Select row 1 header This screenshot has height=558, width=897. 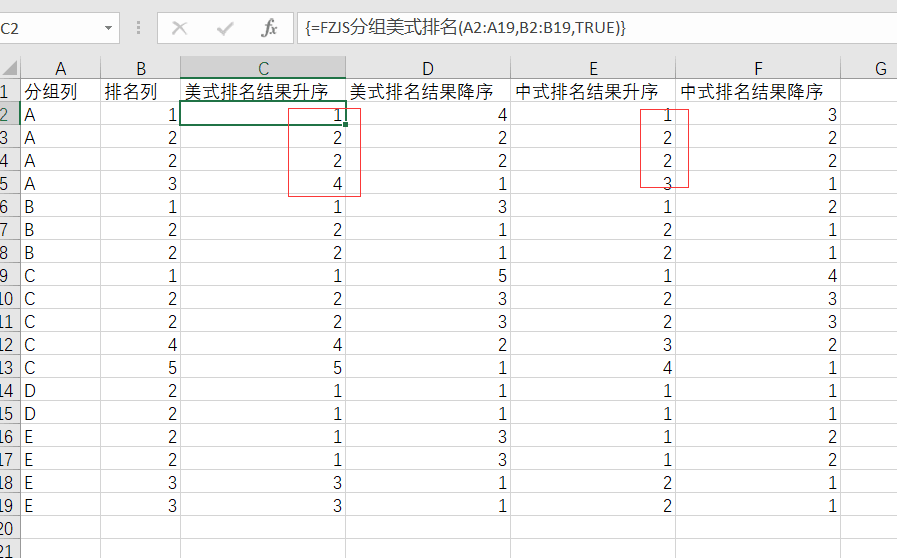coord(10,92)
